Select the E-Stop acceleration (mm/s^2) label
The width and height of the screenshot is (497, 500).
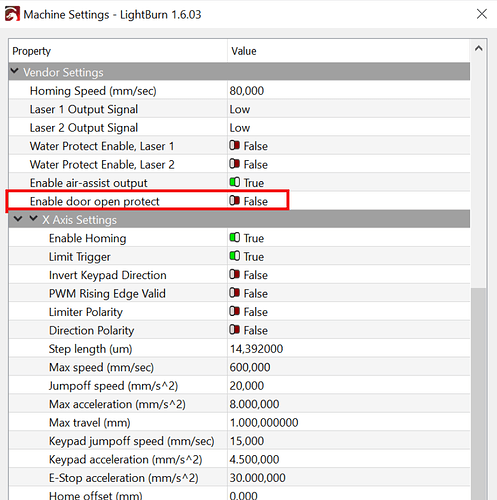pyautogui.click(x=123, y=478)
